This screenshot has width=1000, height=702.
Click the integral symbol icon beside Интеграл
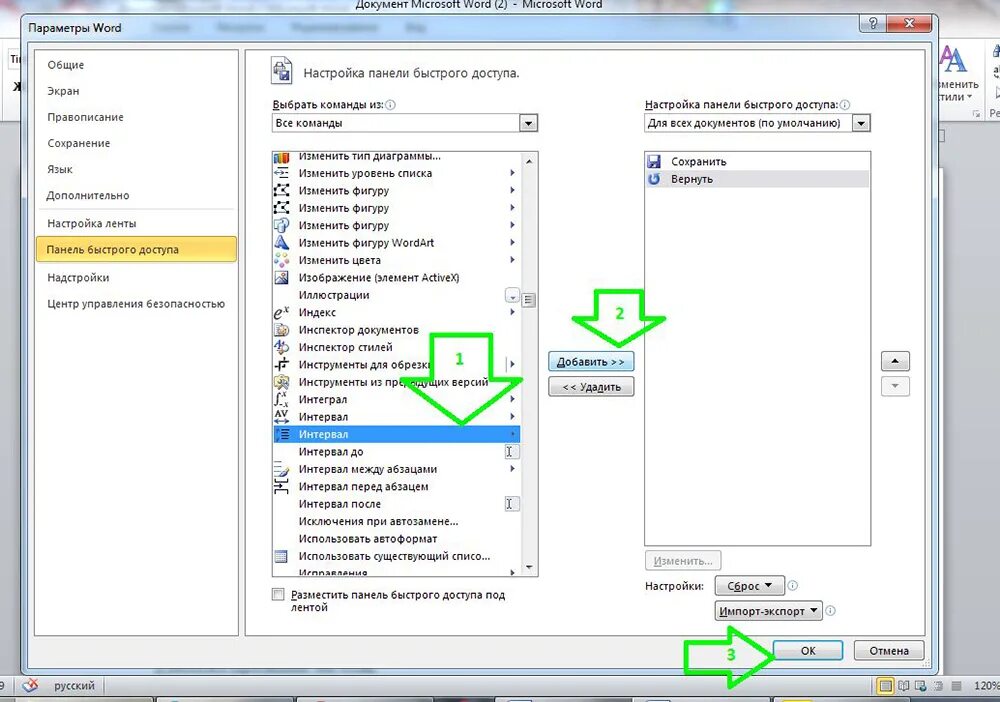(x=281, y=399)
